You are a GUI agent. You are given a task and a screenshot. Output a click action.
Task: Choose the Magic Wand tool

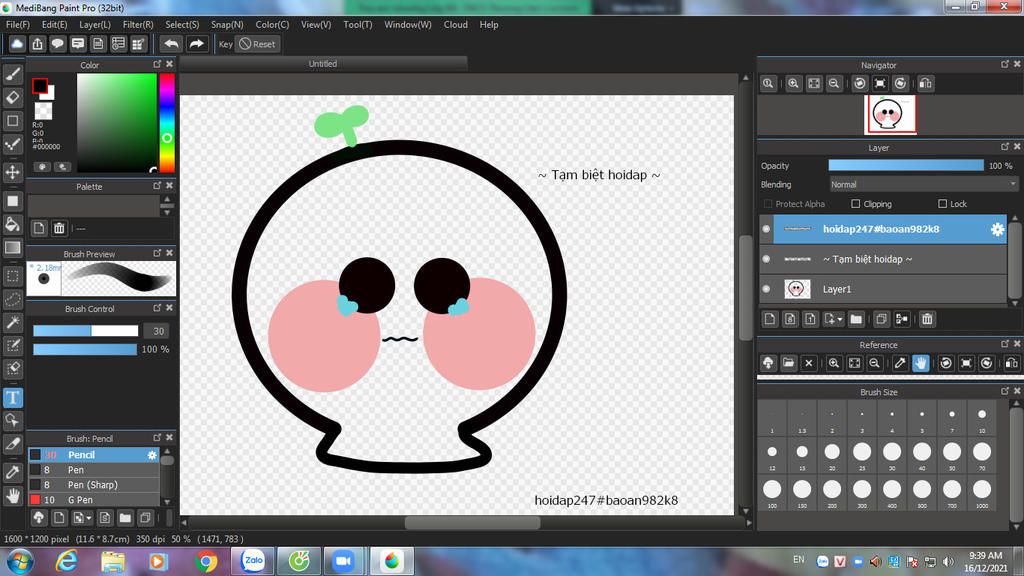(12, 323)
